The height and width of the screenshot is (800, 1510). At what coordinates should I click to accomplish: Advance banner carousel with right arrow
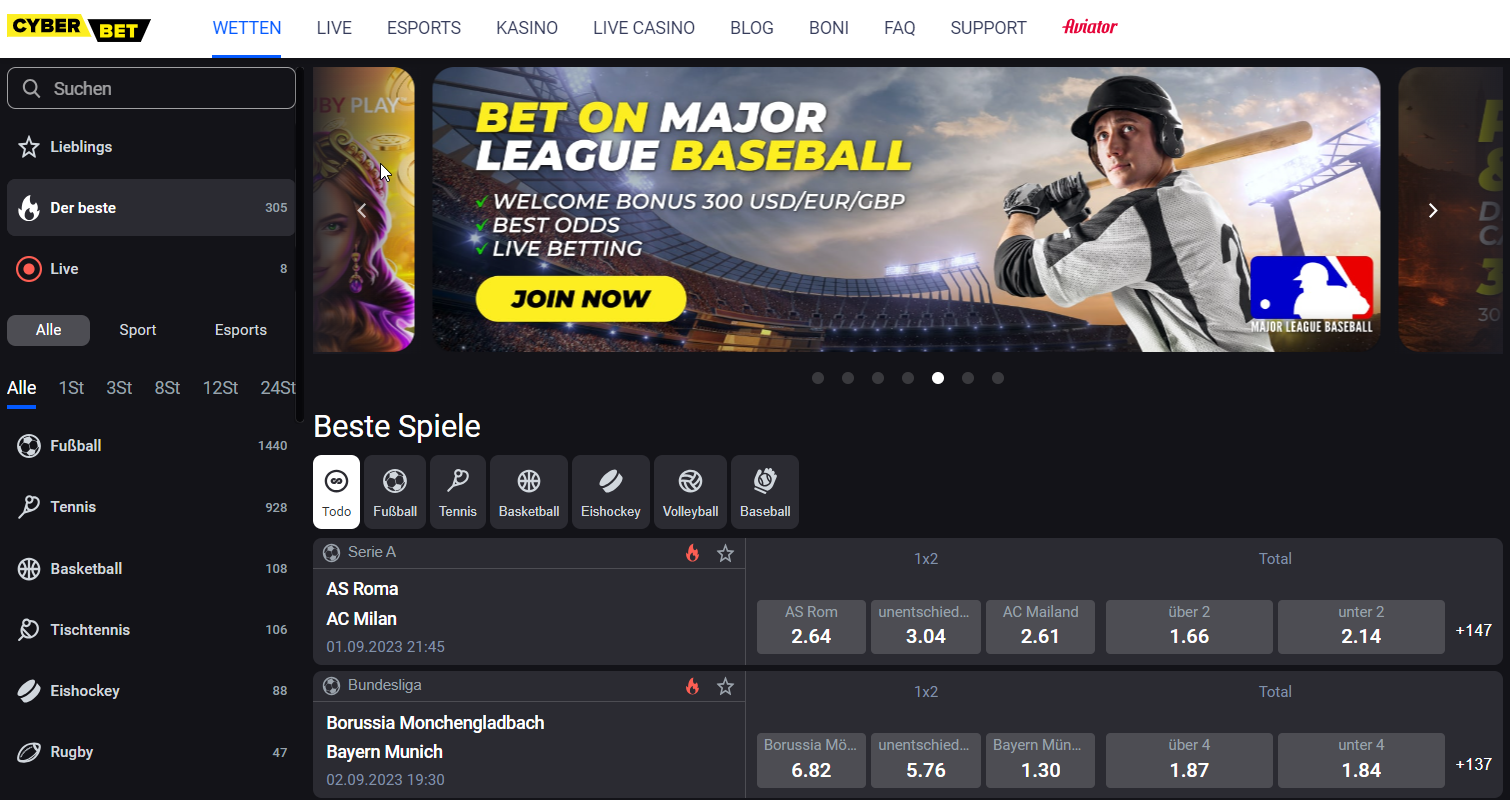[1433, 210]
